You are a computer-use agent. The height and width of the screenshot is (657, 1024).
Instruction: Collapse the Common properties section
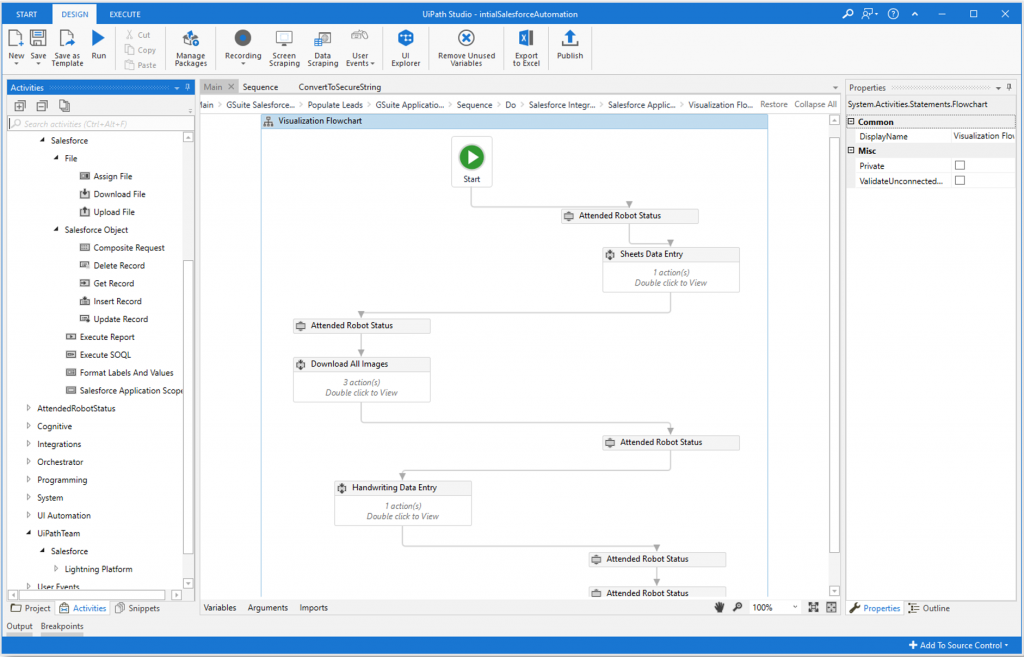851,121
